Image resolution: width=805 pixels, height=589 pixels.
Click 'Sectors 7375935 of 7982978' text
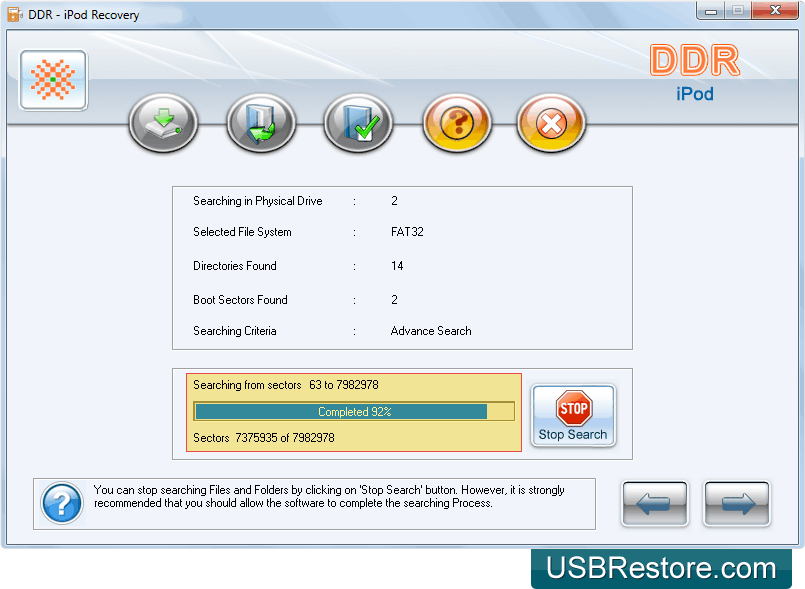[264, 438]
